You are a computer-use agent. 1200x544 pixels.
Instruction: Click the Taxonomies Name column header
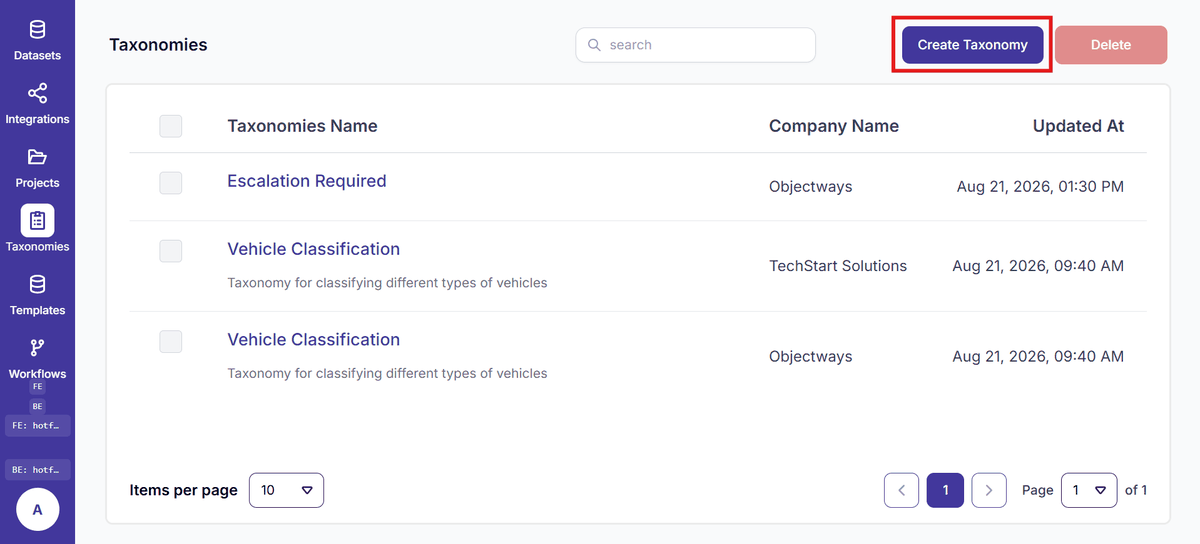[302, 126]
